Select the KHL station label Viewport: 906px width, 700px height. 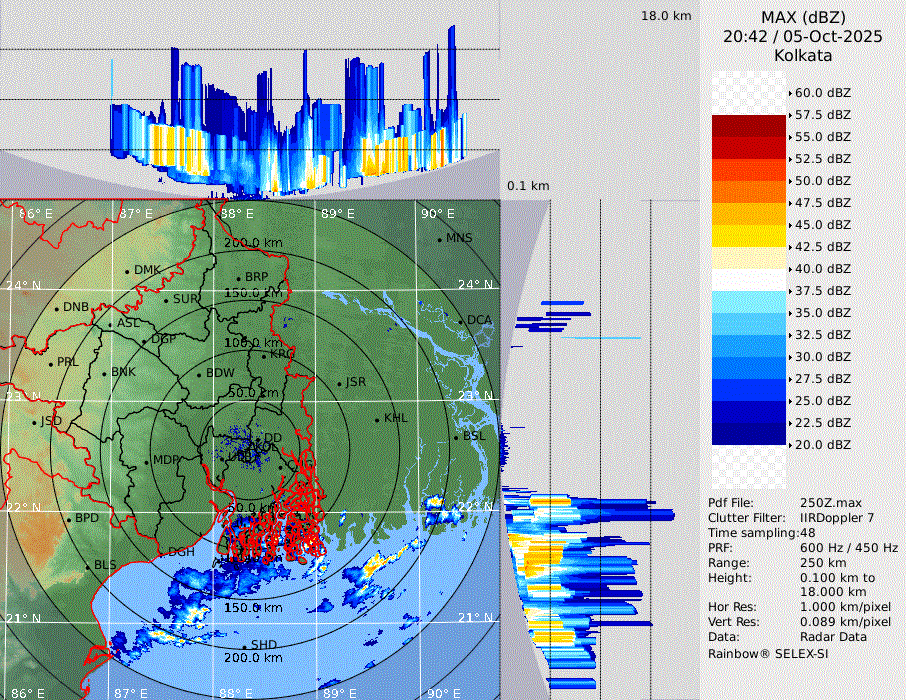pos(395,418)
